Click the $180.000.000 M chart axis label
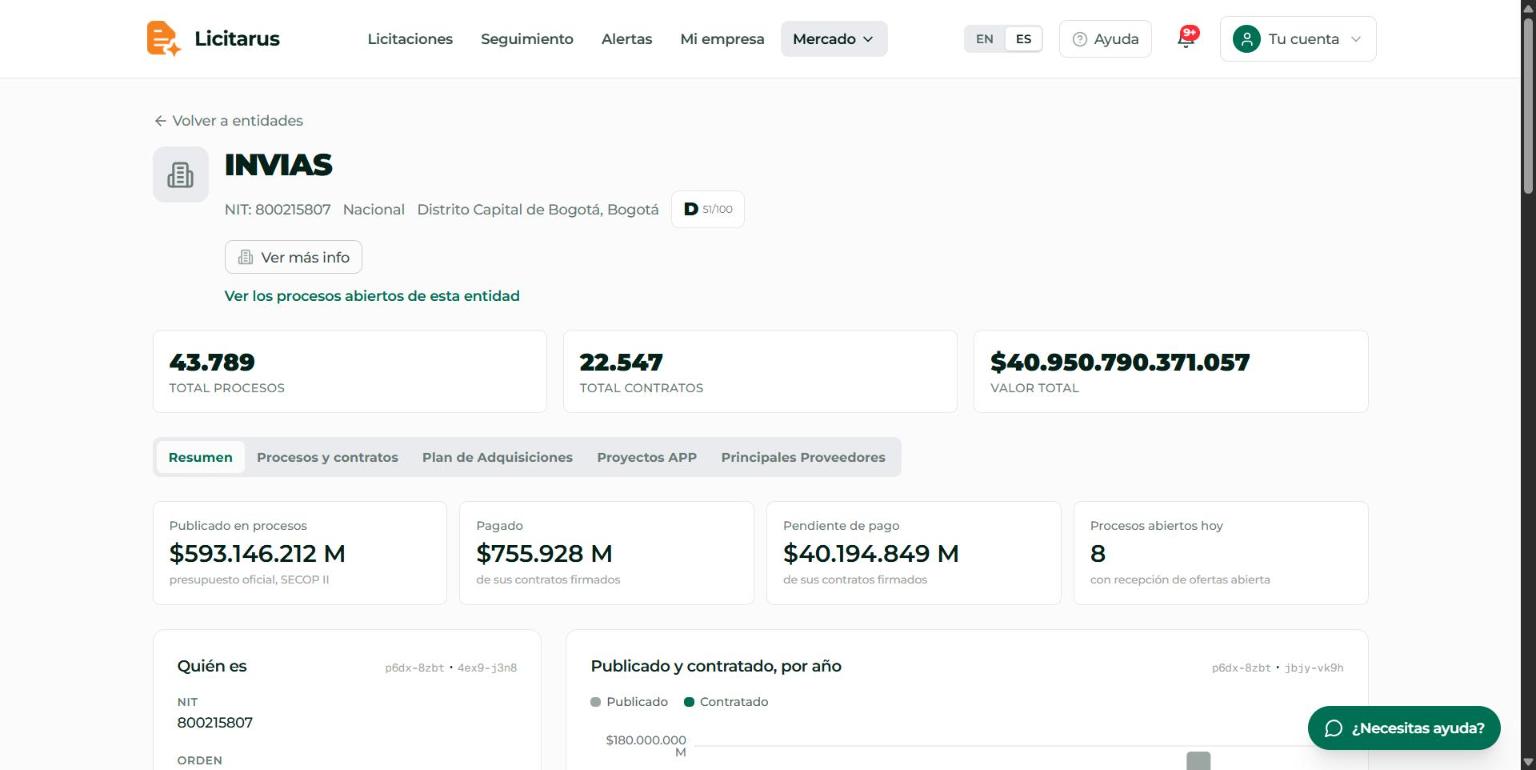The width and height of the screenshot is (1536, 770). (646, 746)
